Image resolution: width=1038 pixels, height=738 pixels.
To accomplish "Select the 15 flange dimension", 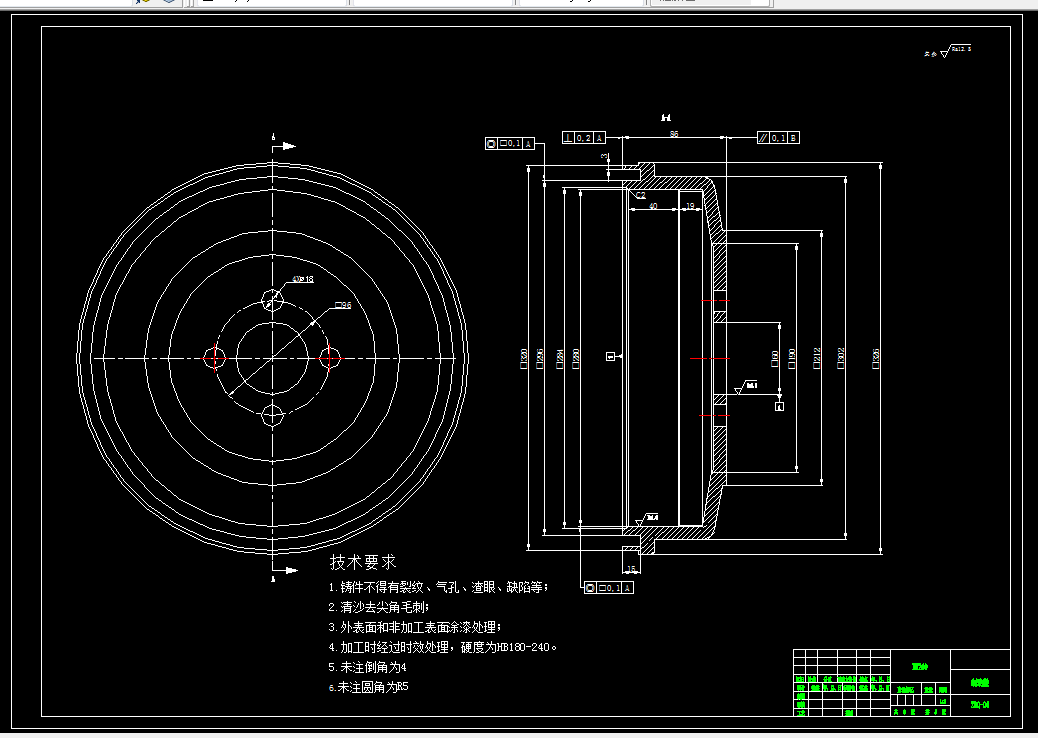I will [631, 569].
